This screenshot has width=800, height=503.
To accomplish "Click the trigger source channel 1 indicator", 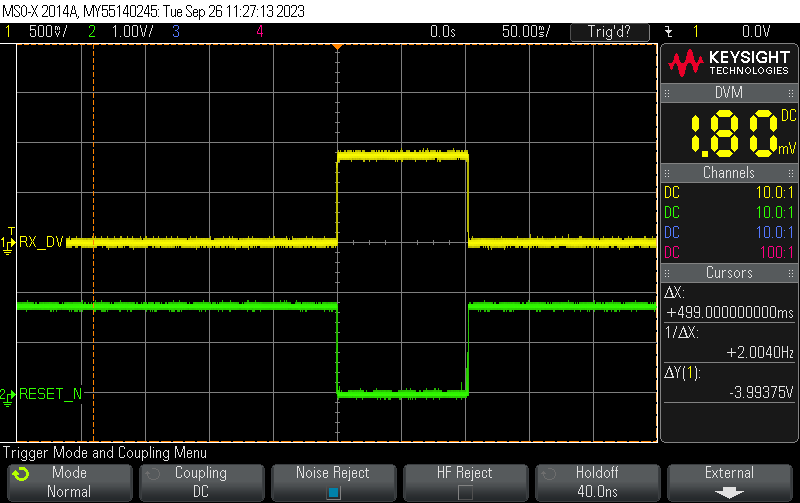I will point(695,32).
